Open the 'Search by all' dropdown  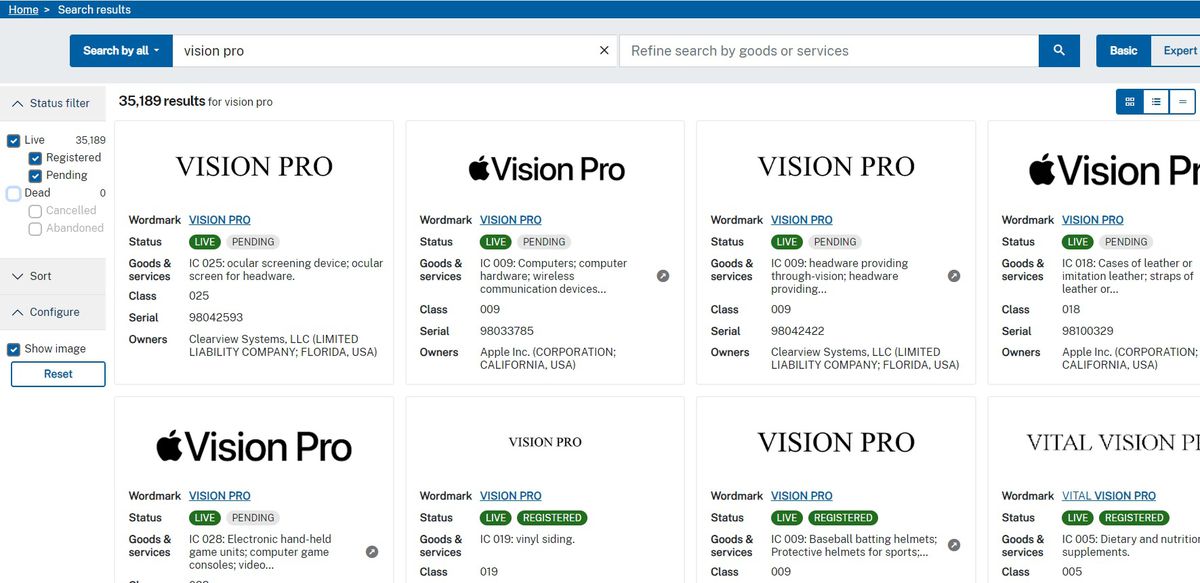tap(121, 51)
